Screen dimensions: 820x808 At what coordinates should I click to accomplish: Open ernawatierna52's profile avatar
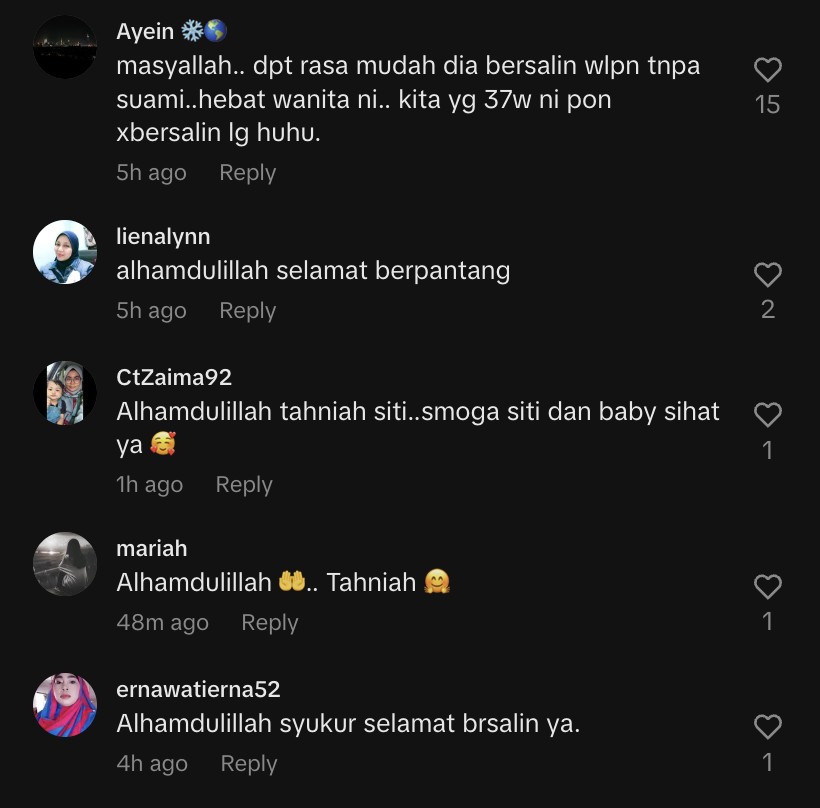coord(65,705)
